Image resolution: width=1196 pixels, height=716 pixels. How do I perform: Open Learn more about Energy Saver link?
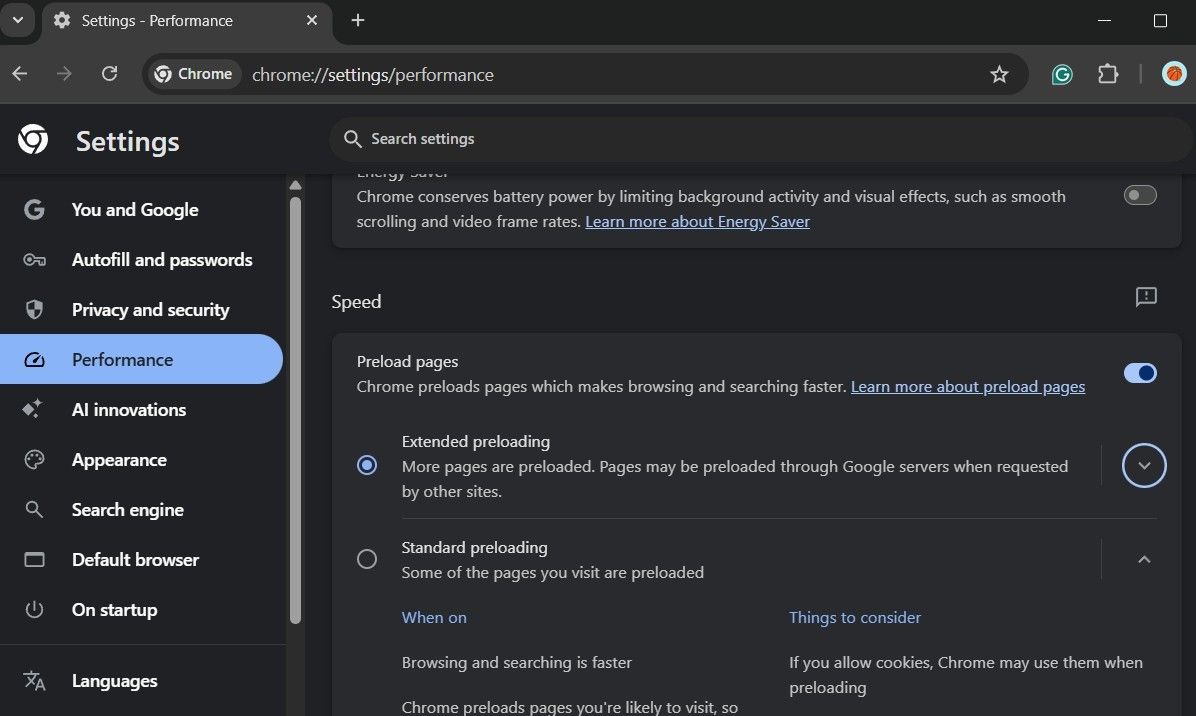click(x=697, y=222)
